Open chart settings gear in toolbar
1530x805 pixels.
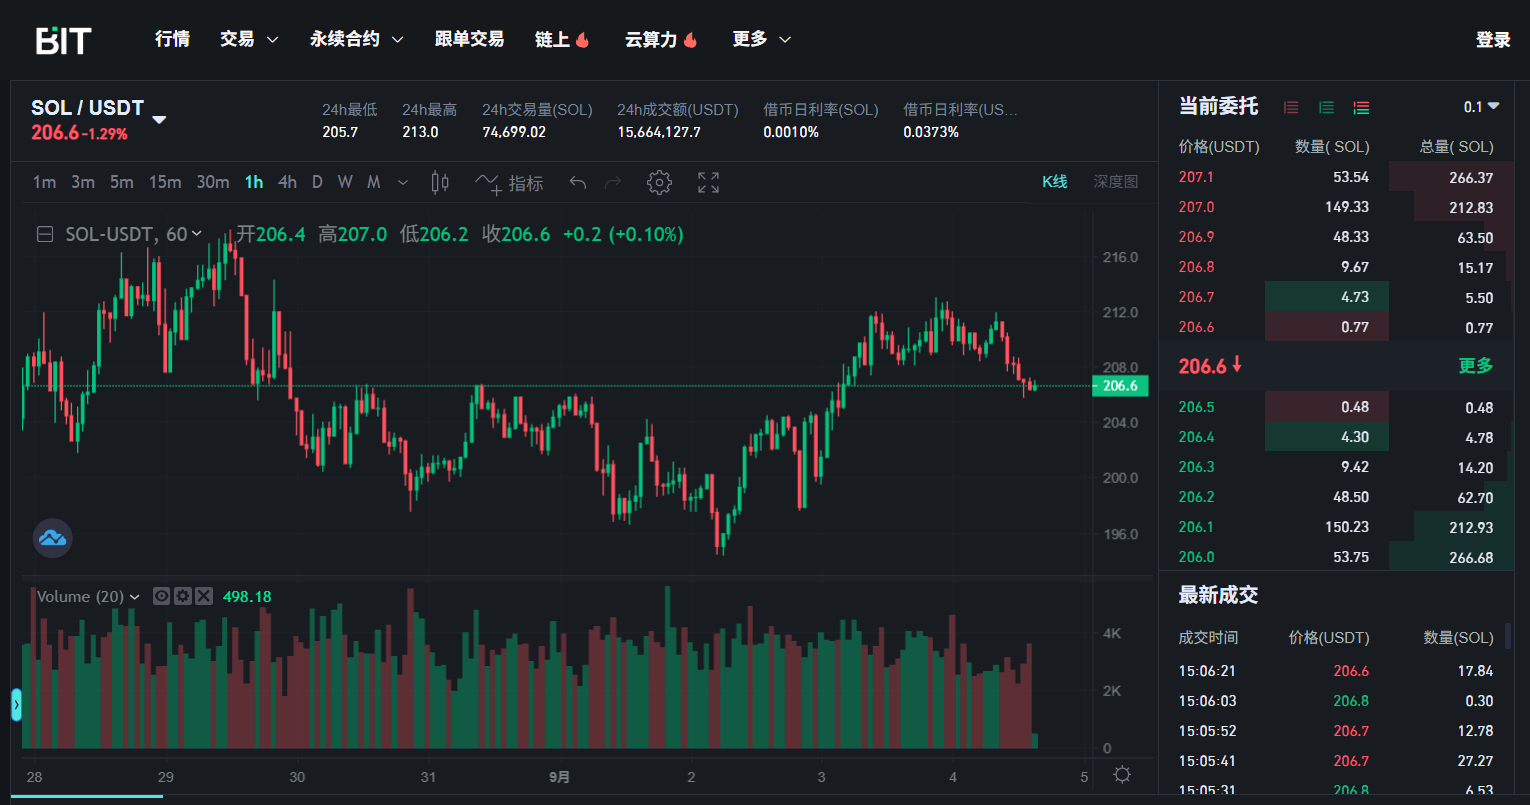click(x=659, y=182)
